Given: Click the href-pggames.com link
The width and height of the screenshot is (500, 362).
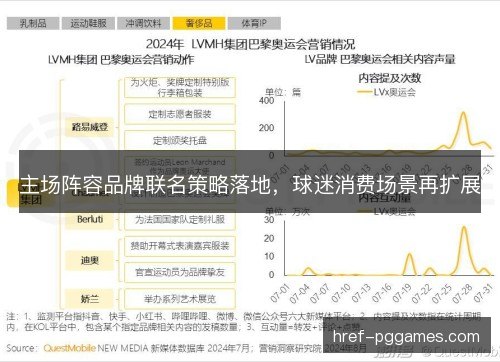Looking at the screenshot, I should click(x=406, y=336).
